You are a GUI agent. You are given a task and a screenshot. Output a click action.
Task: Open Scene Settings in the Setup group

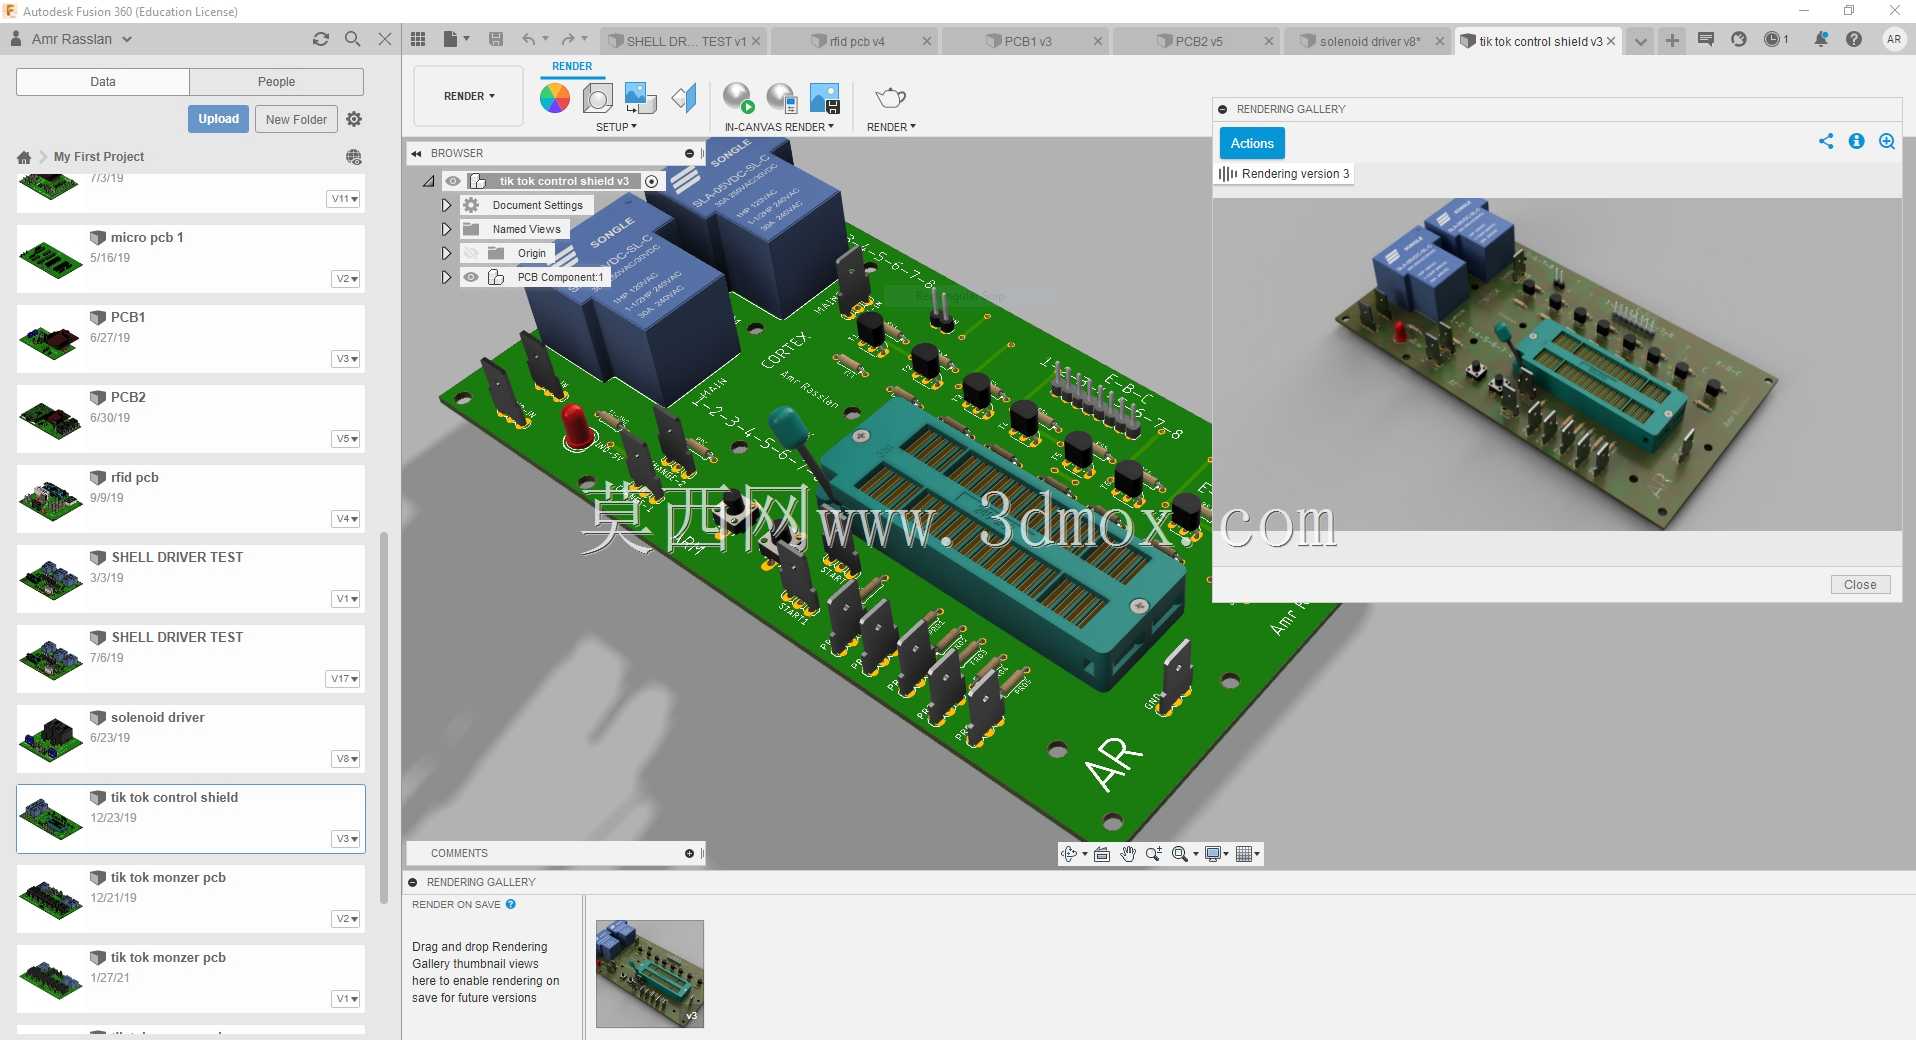[598, 98]
